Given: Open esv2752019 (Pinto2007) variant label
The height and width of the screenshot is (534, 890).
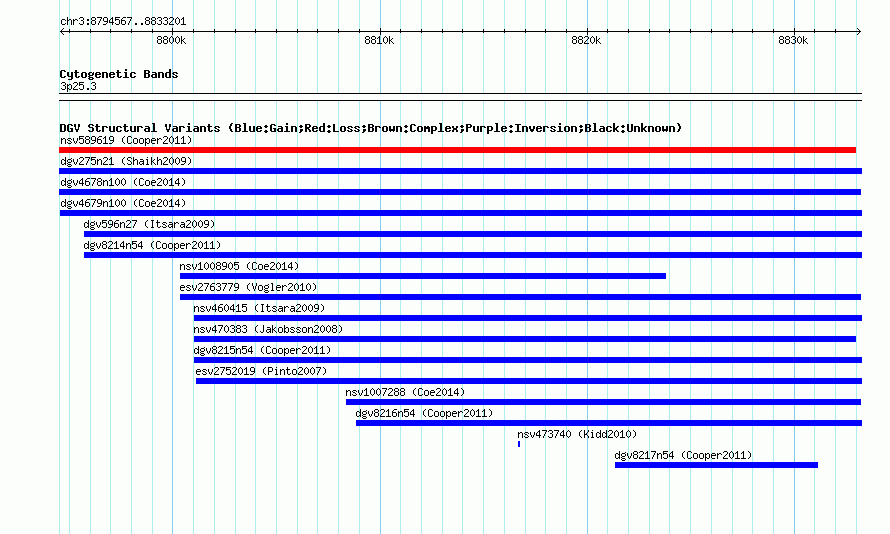Looking at the screenshot, I should [261, 371].
